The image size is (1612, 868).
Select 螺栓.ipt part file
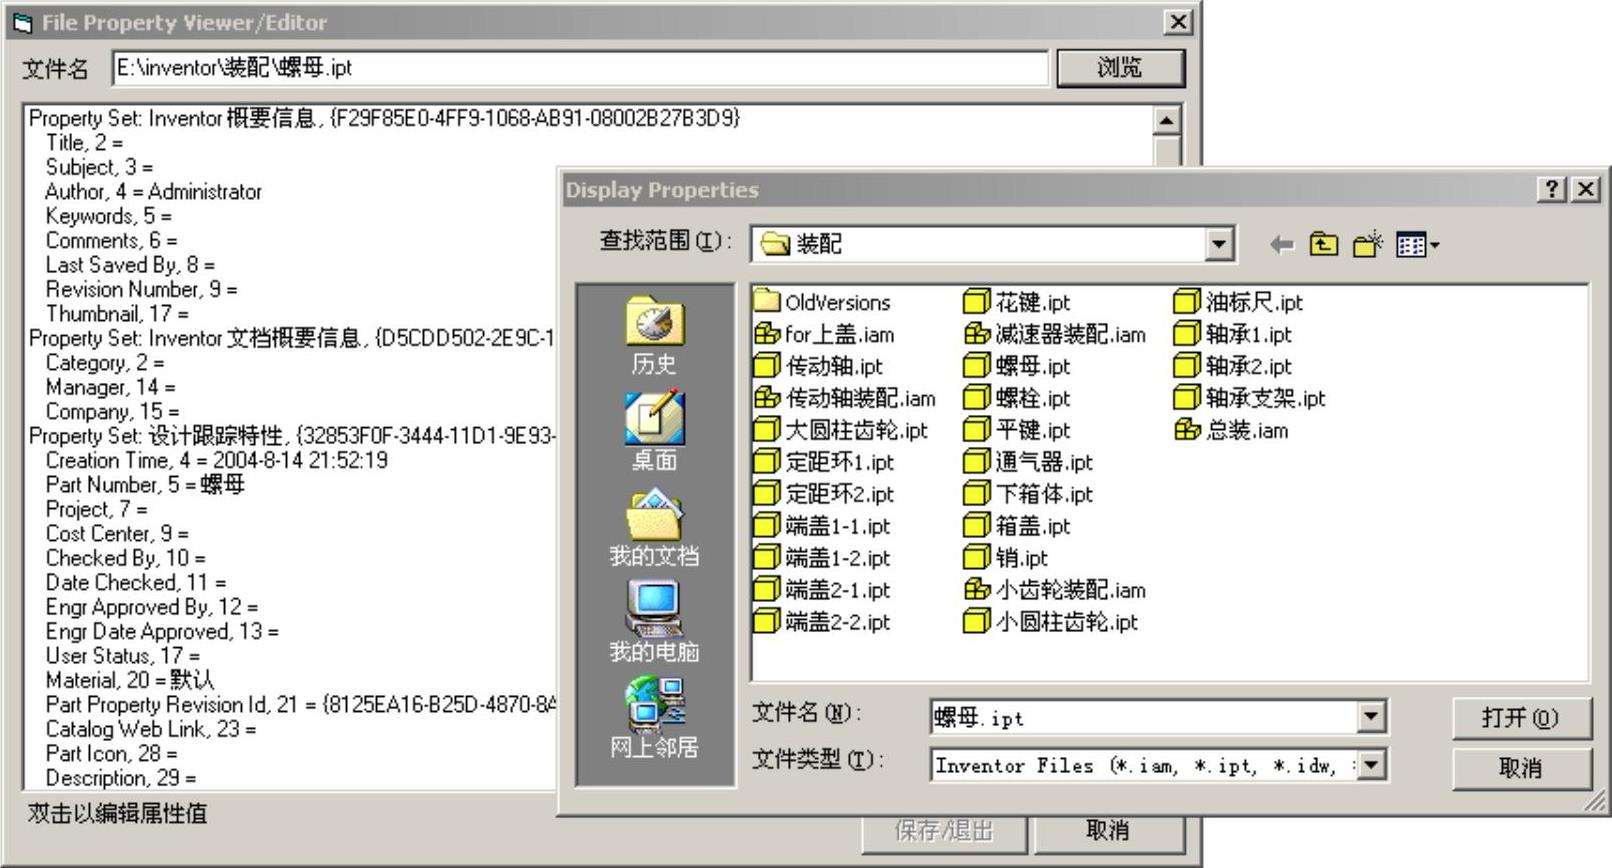click(x=1017, y=398)
